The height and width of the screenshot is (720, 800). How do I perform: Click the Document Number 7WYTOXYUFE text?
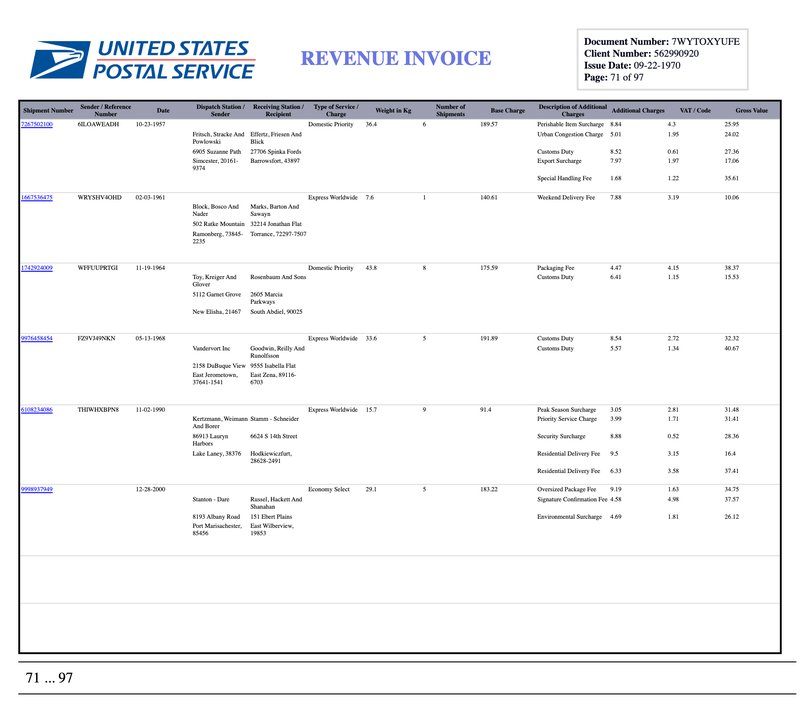click(x=661, y=40)
